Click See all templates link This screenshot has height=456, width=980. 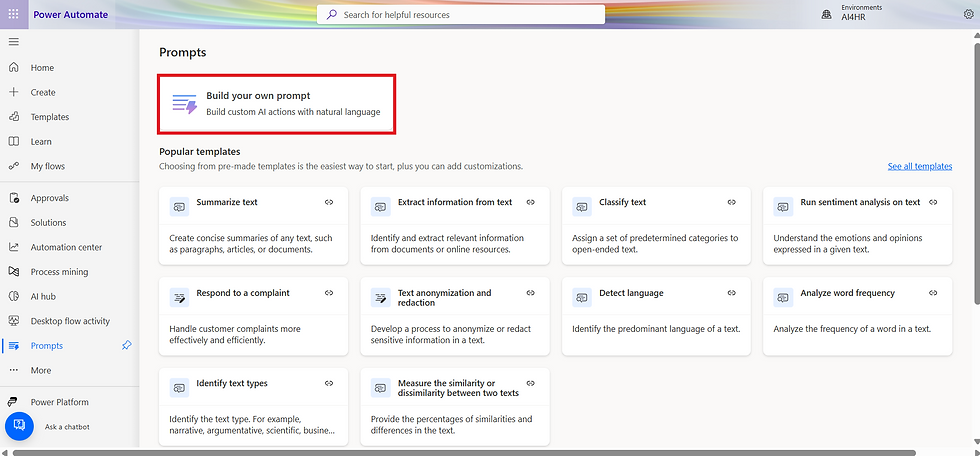click(919, 166)
